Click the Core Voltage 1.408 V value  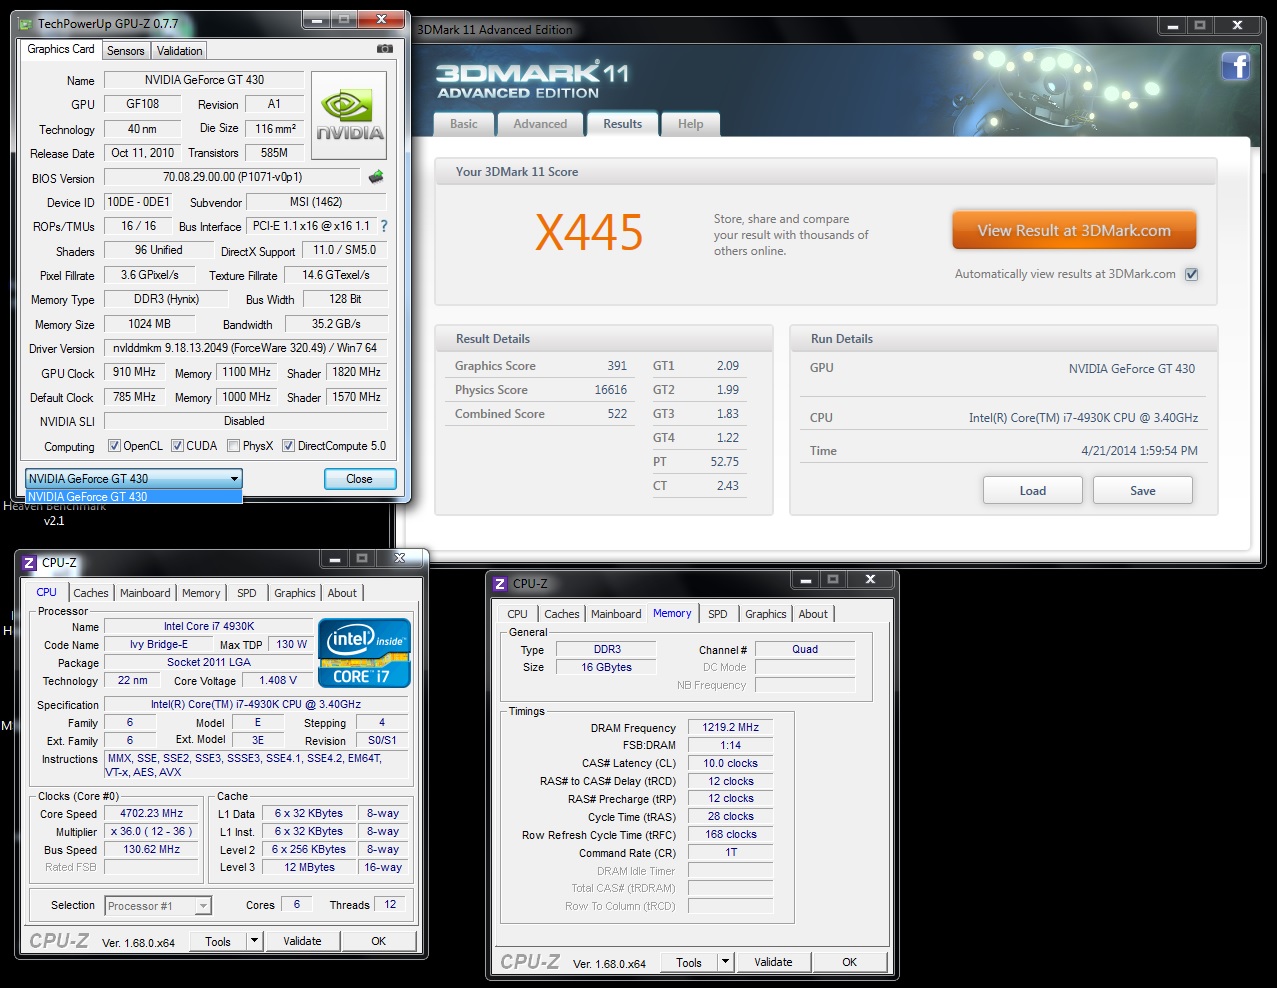point(278,680)
